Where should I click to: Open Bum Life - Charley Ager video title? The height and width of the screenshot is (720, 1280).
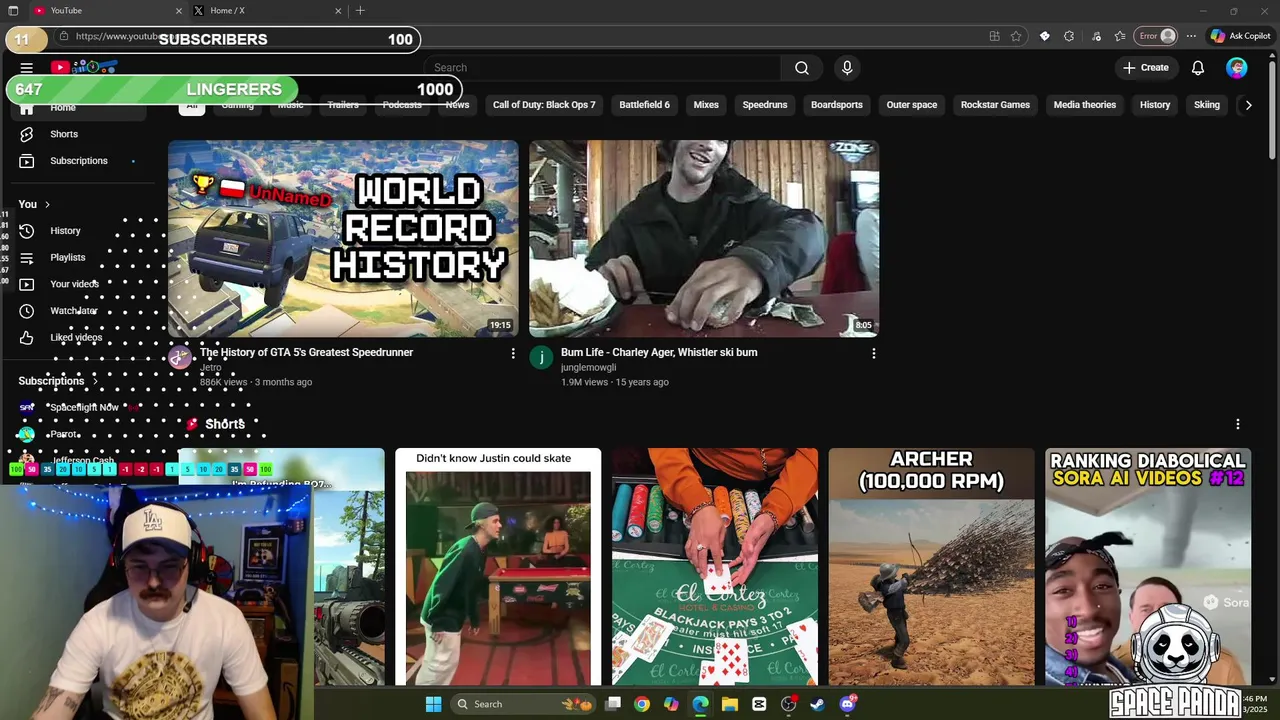pos(659,352)
